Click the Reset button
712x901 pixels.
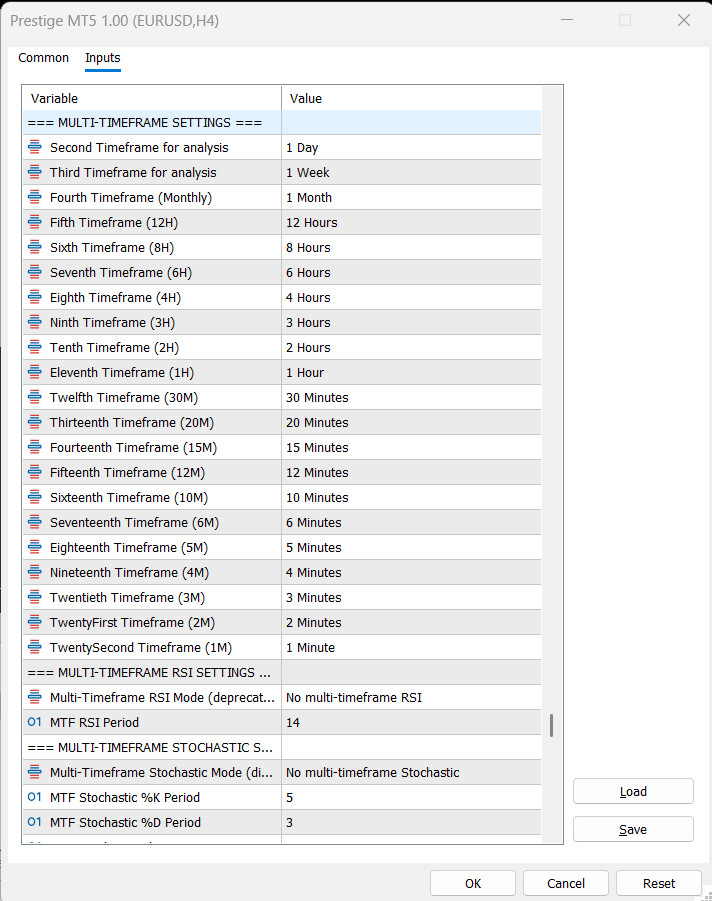click(659, 883)
